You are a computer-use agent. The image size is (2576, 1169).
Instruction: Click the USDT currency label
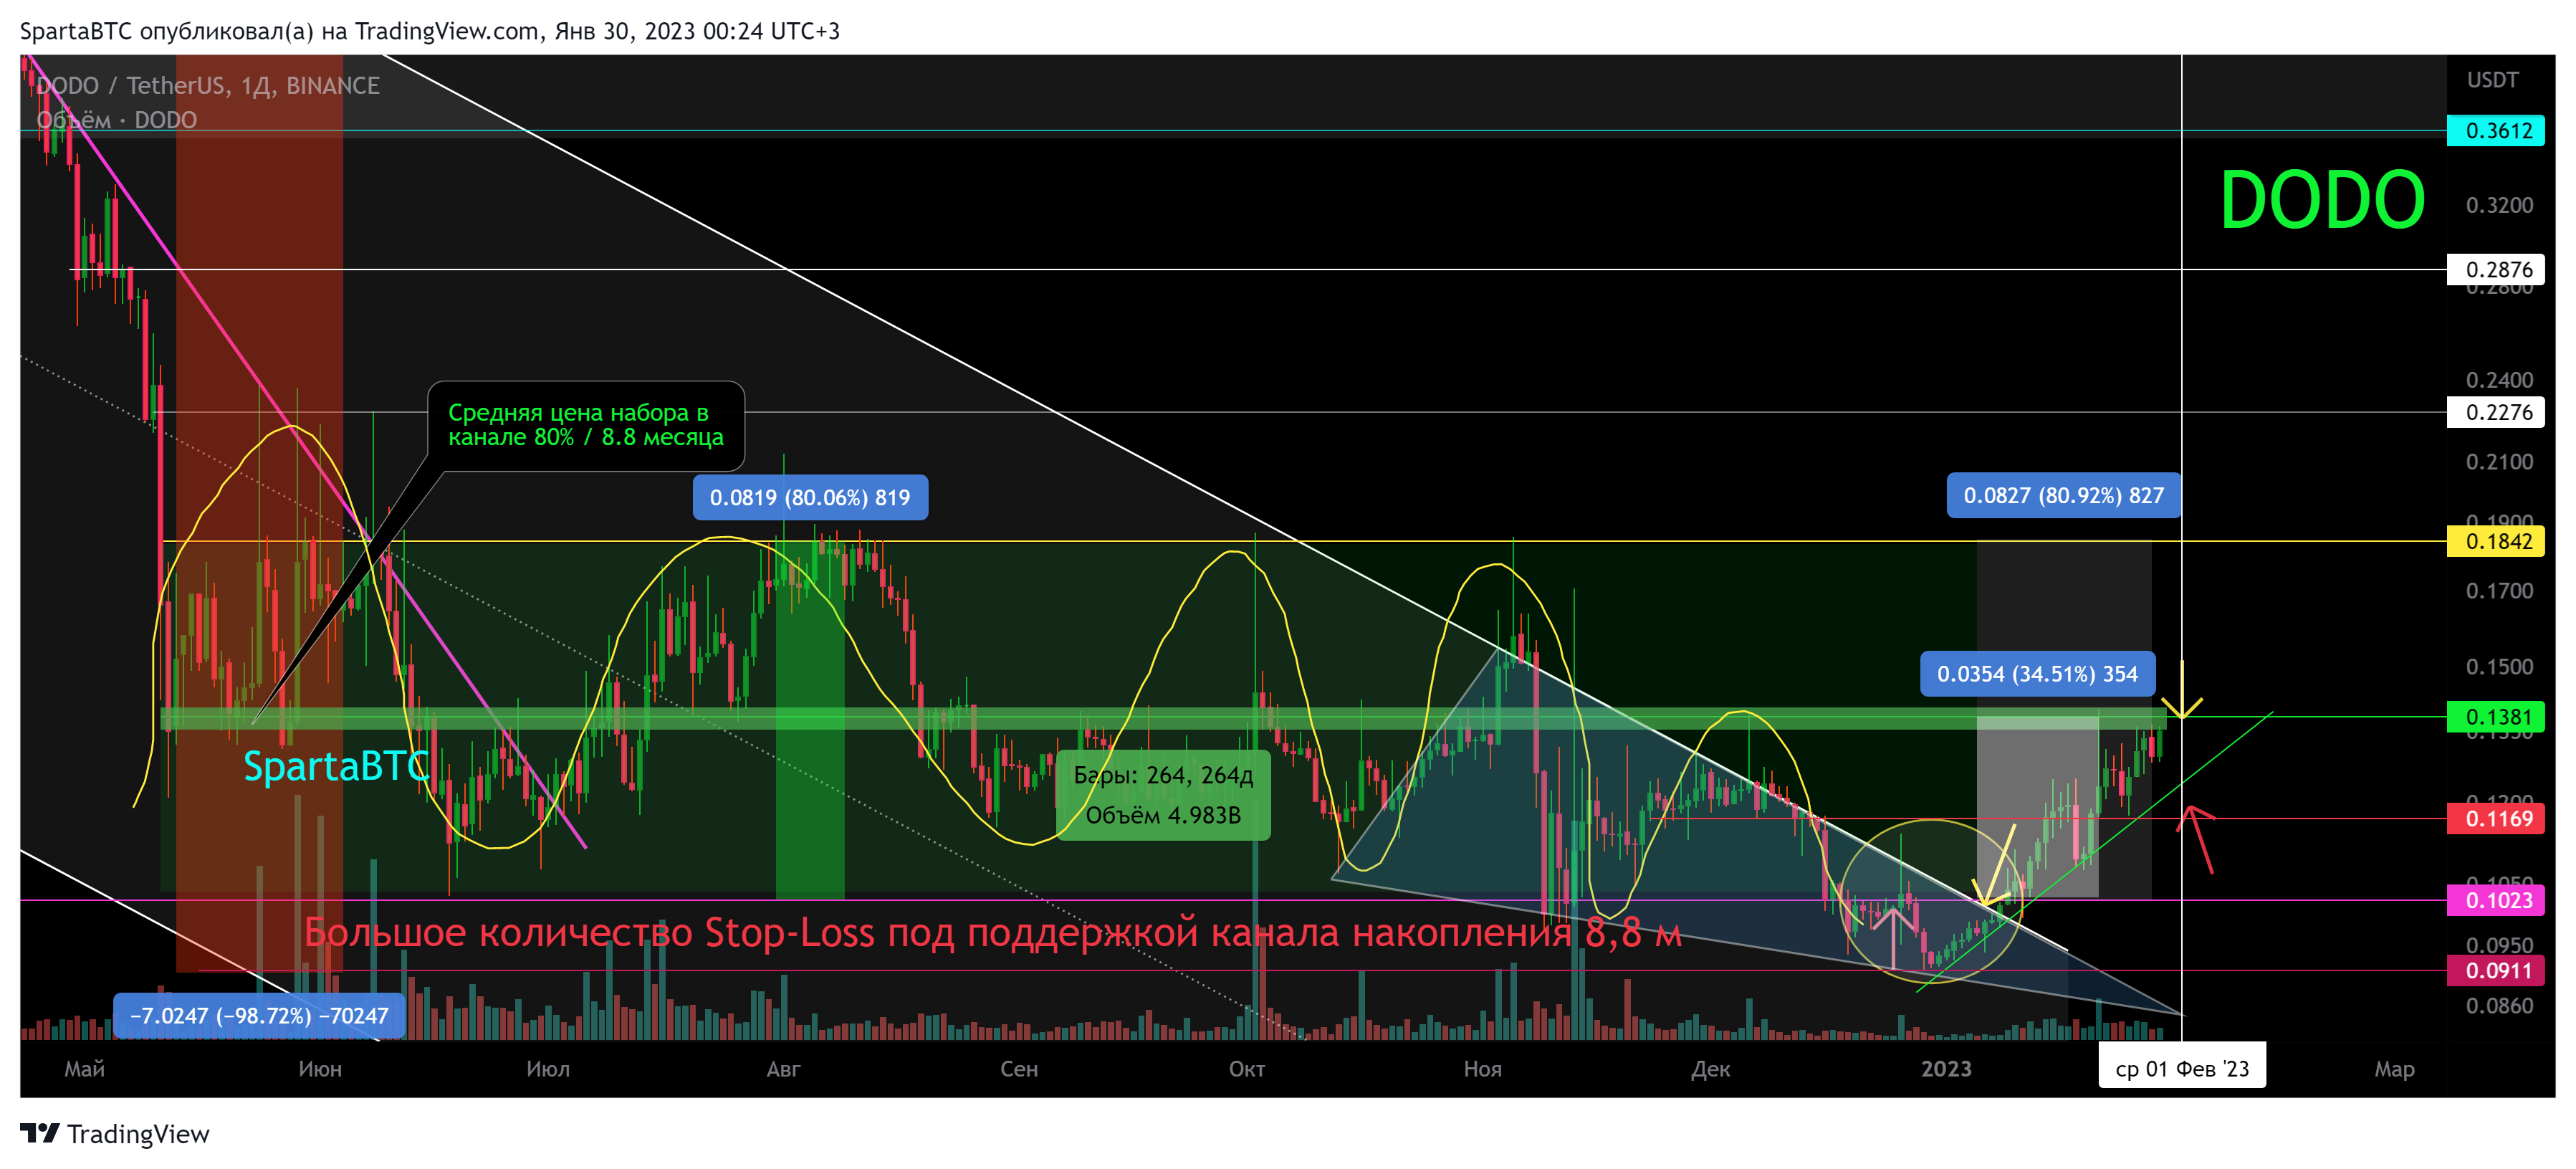[x=2492, y=80]
